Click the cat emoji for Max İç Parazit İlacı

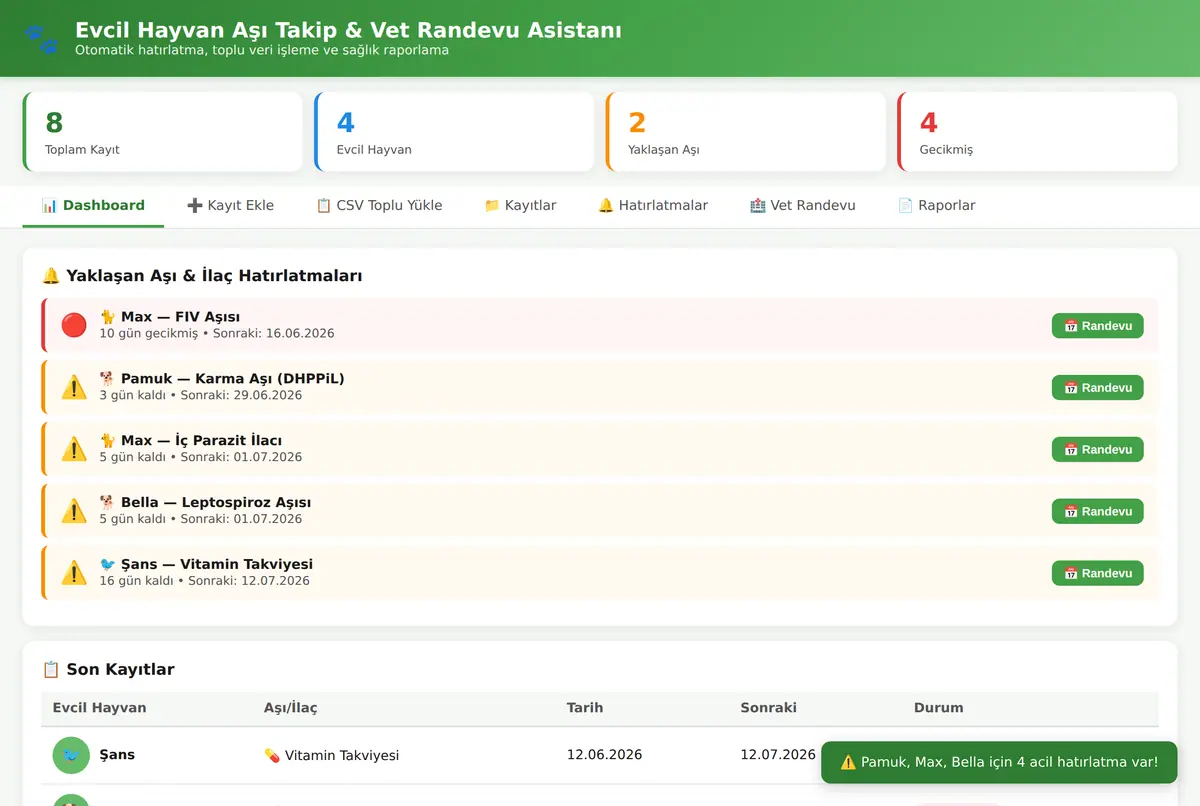click(x=108, y=441)
